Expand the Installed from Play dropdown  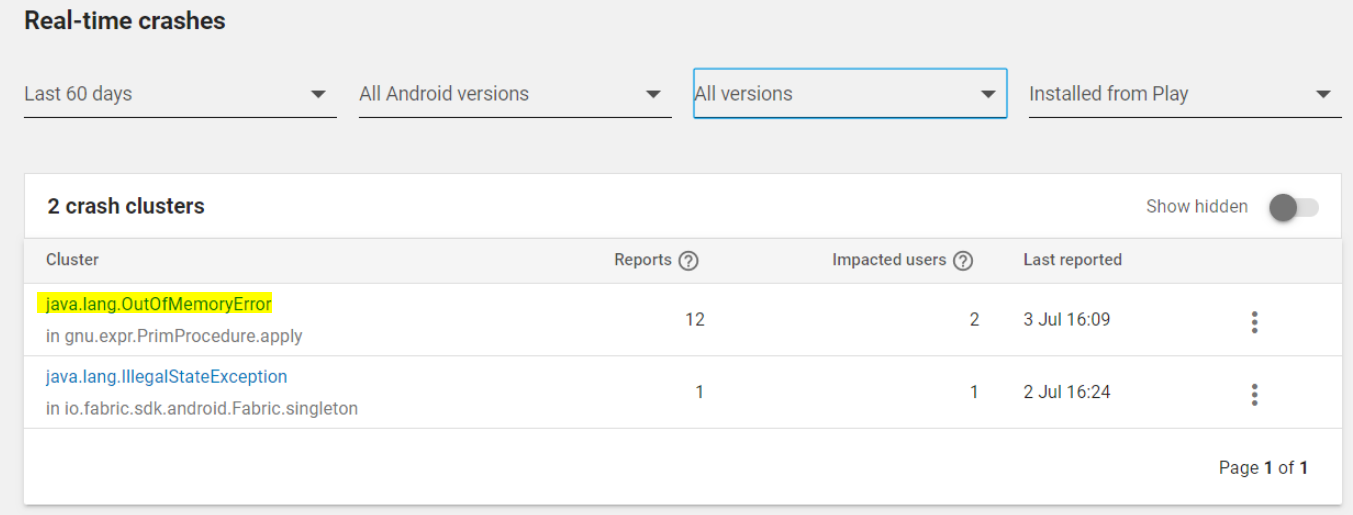(x=1185, y=94)
